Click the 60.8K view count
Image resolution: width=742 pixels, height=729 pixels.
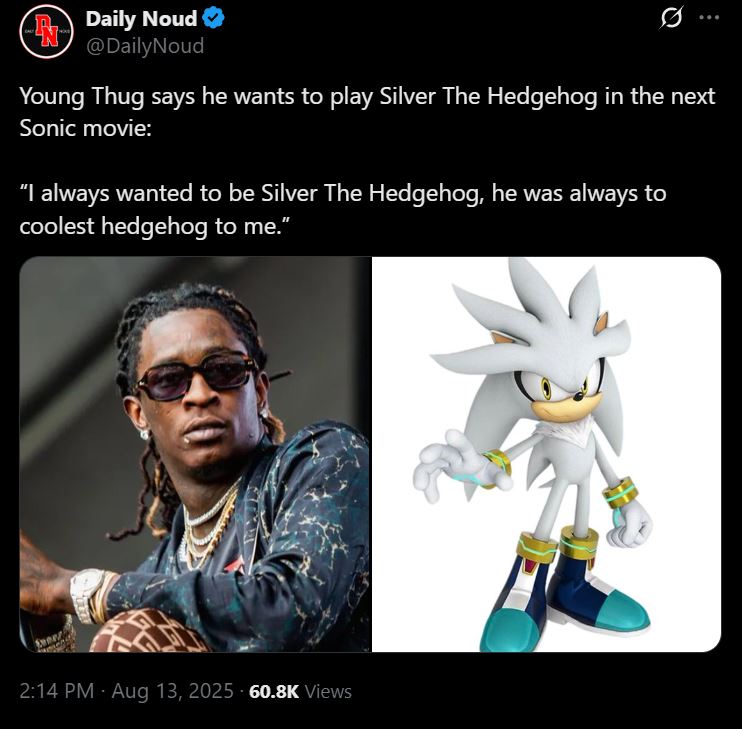pos(274,691)
